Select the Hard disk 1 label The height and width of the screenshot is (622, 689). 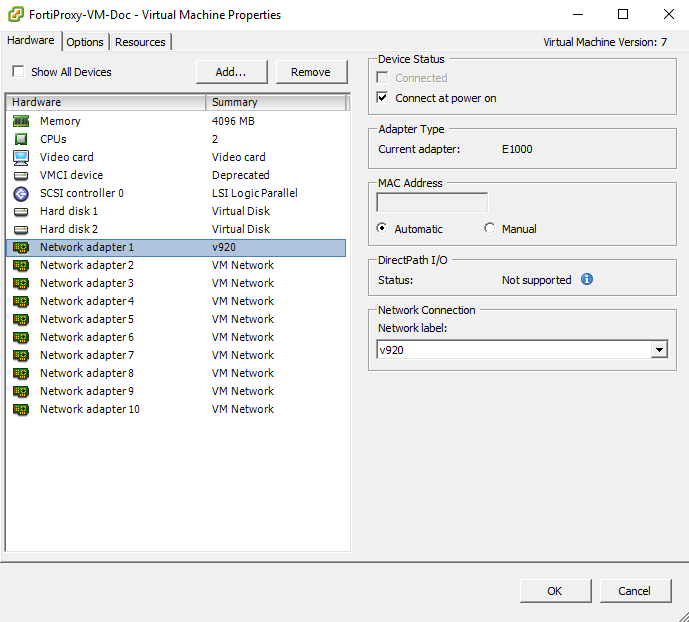[x=69, y=211]
